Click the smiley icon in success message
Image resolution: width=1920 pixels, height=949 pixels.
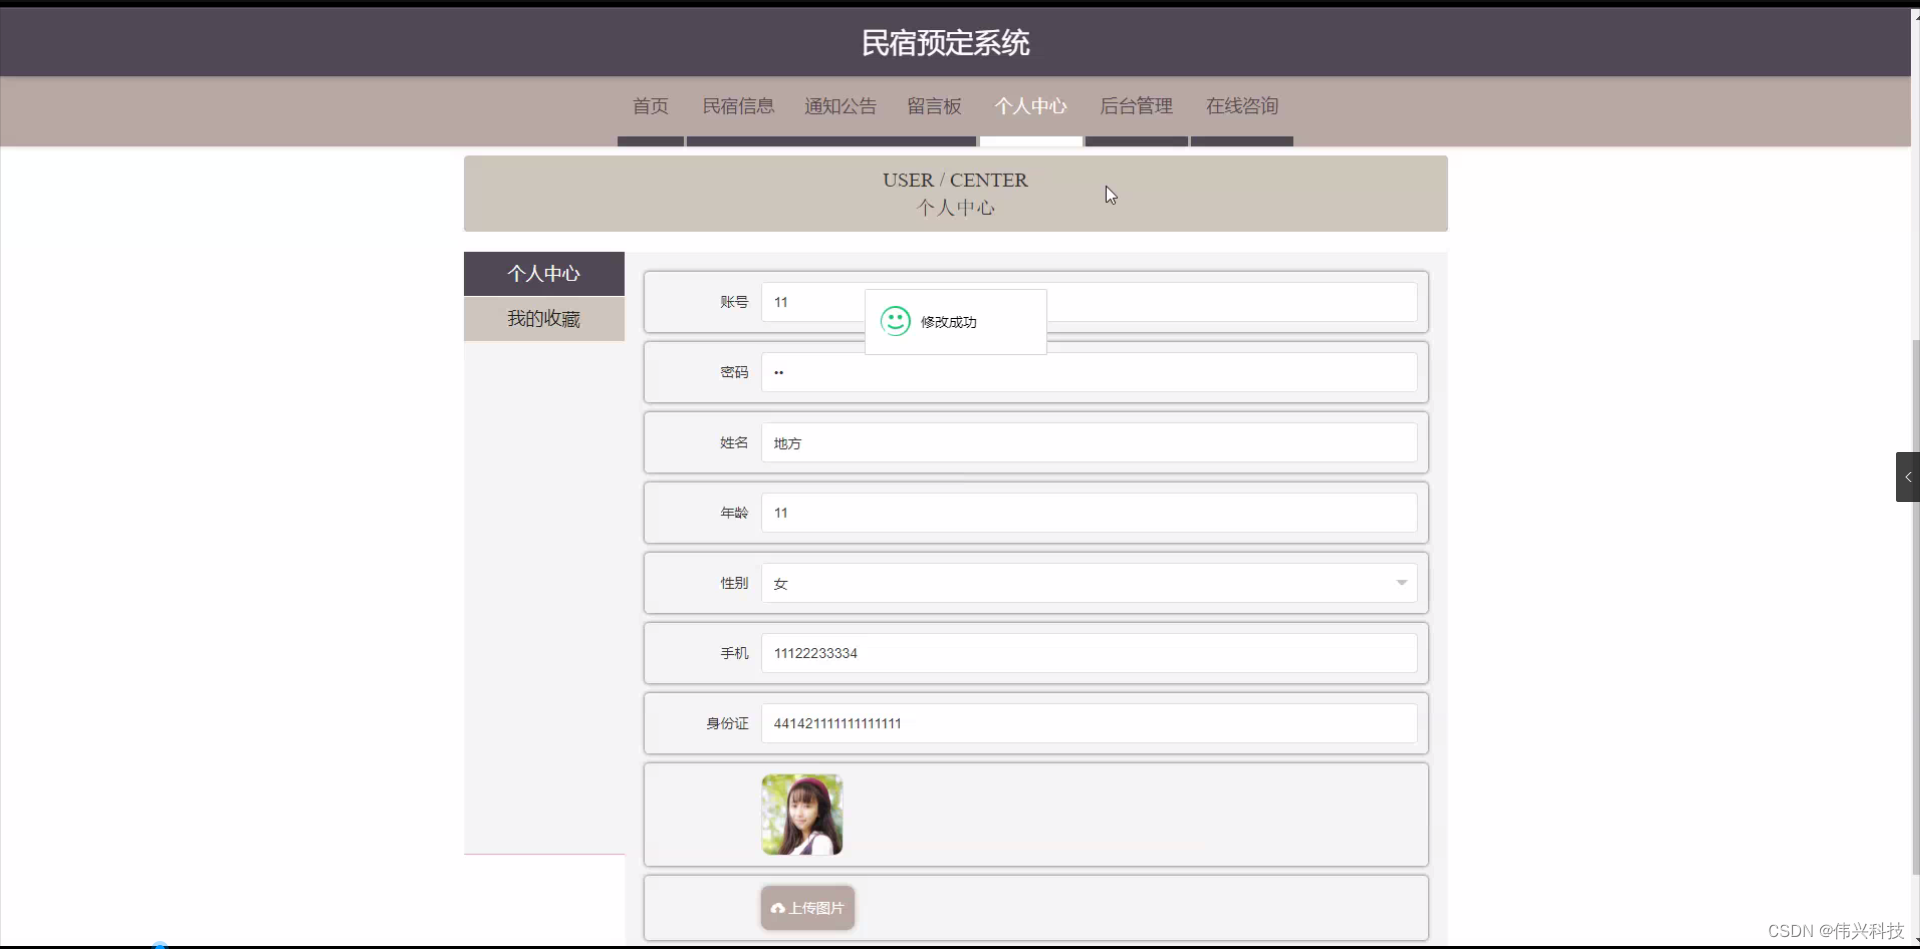tap(894, 321)
